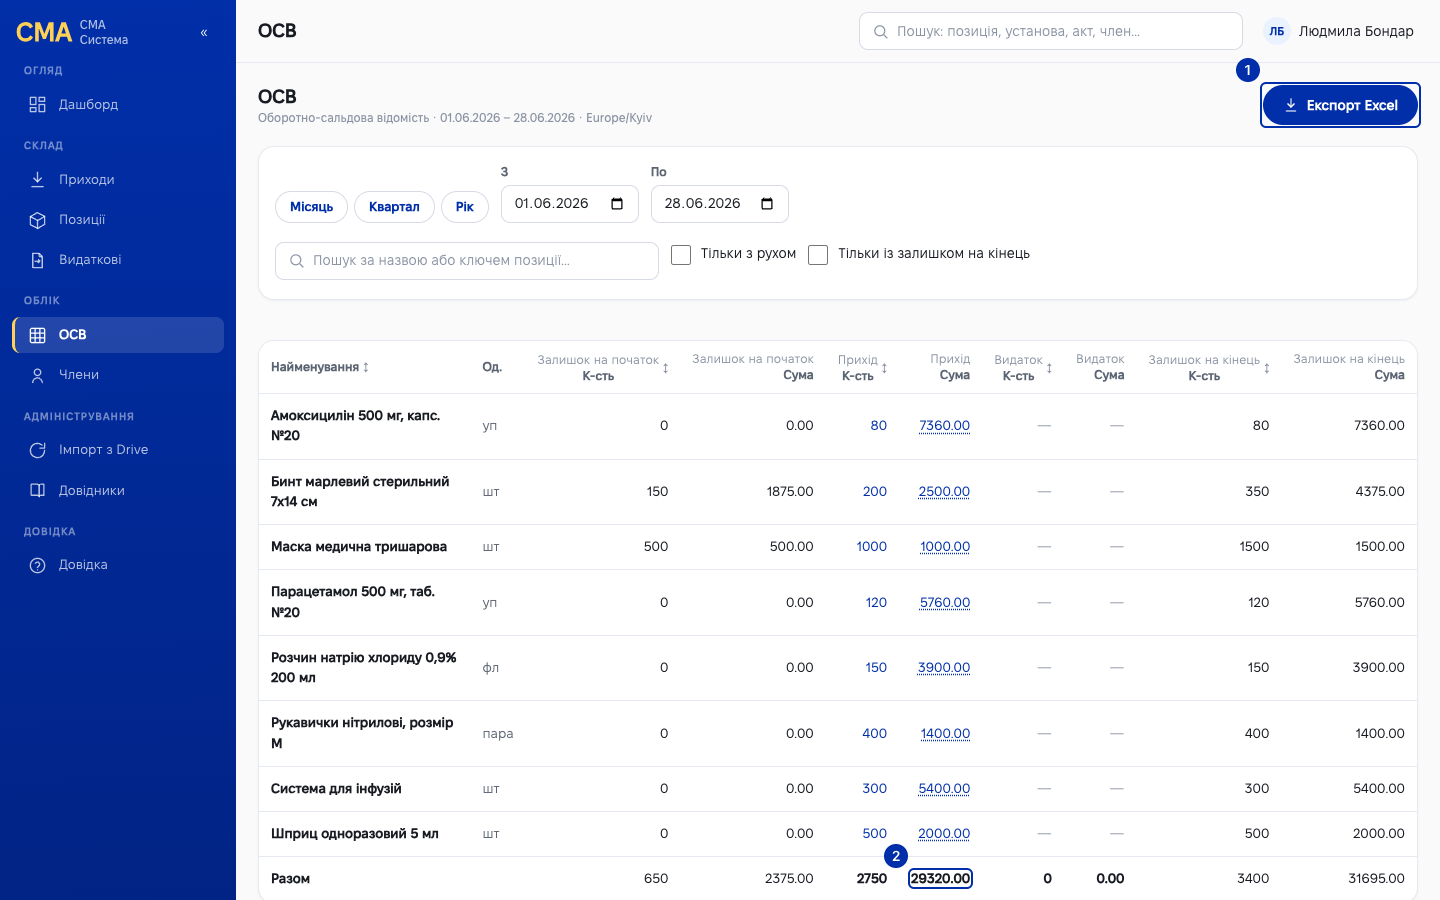Open Прихід quantity 200 for Бинт марлевий

(875, 492)
